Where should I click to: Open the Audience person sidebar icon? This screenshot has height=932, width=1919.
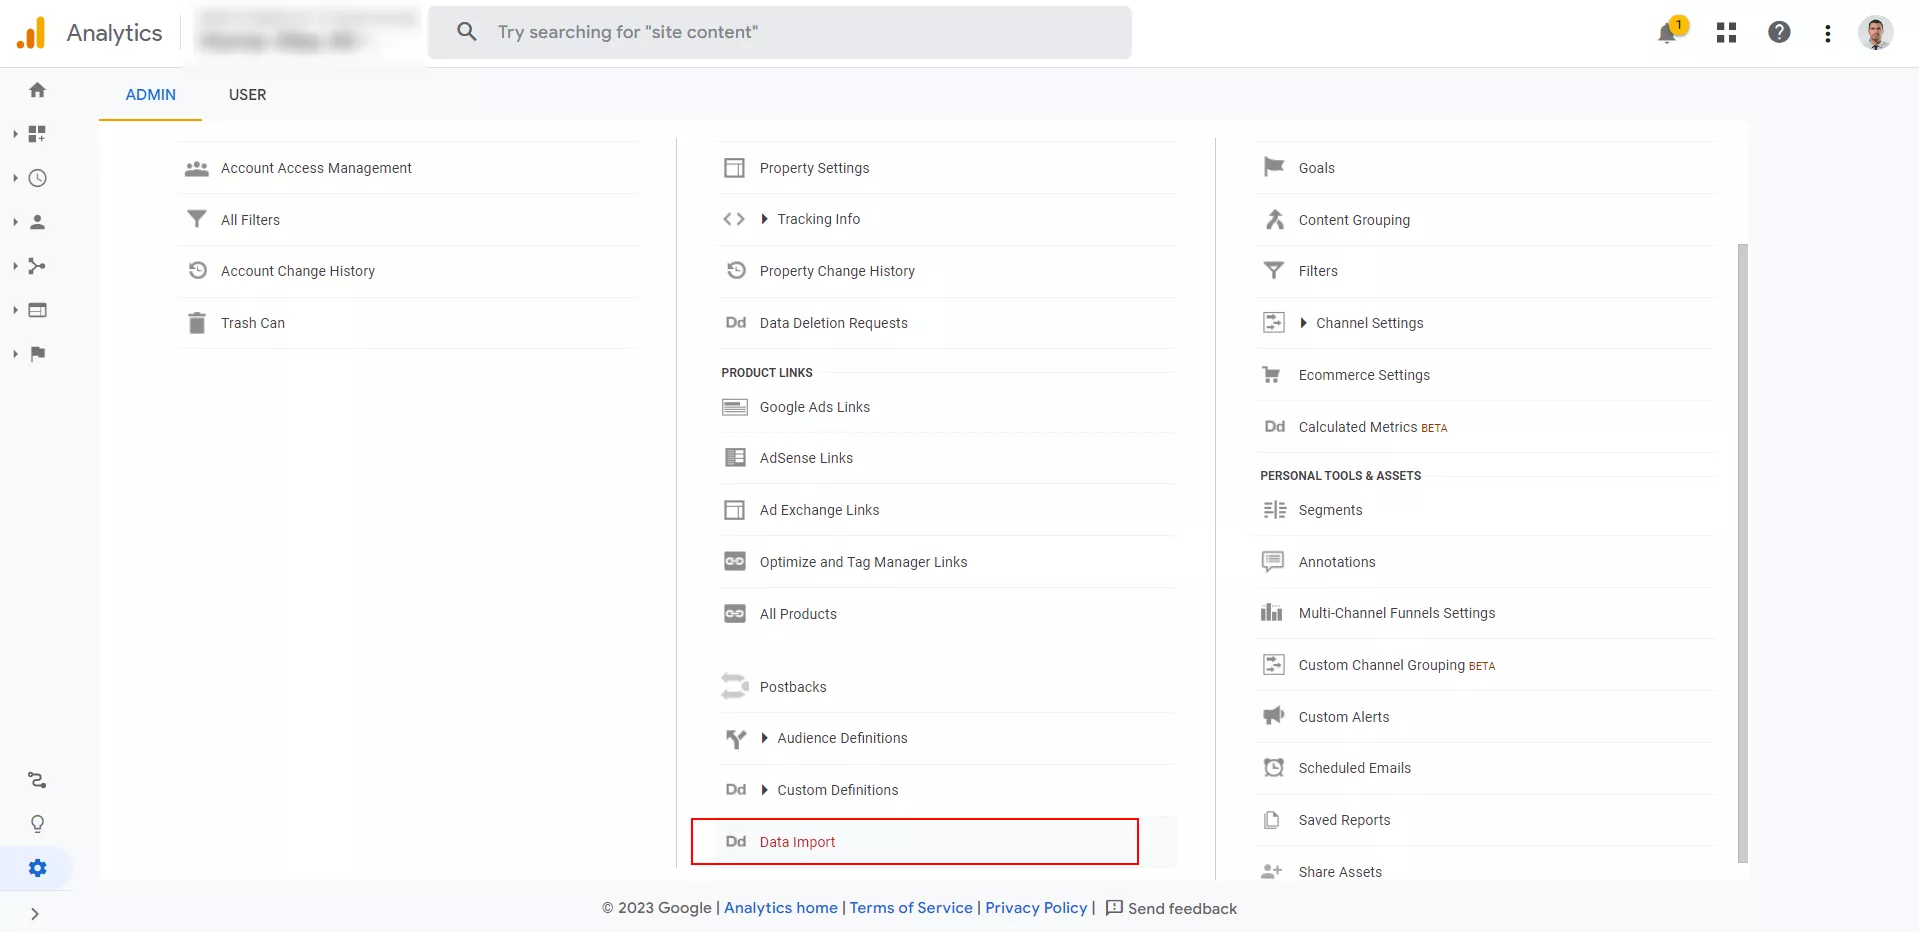[x=37, y=222]
